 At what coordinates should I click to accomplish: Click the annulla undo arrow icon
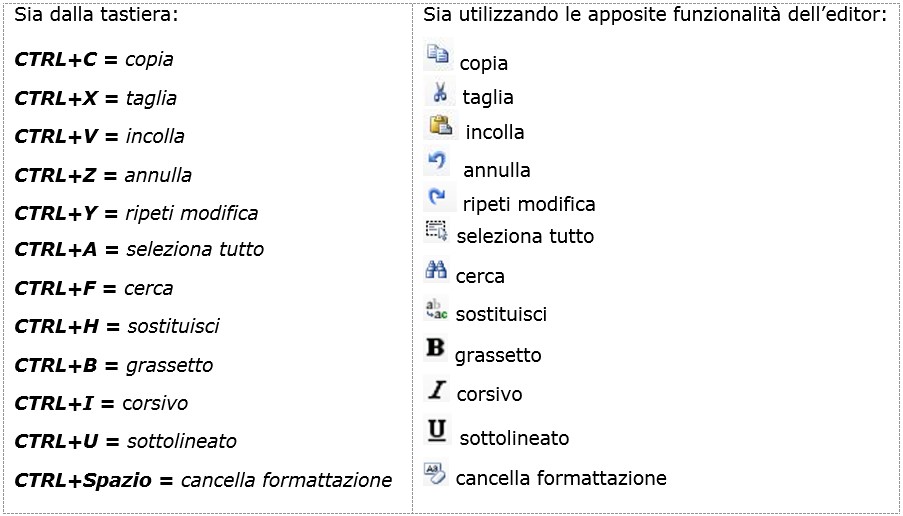(437, 162)
